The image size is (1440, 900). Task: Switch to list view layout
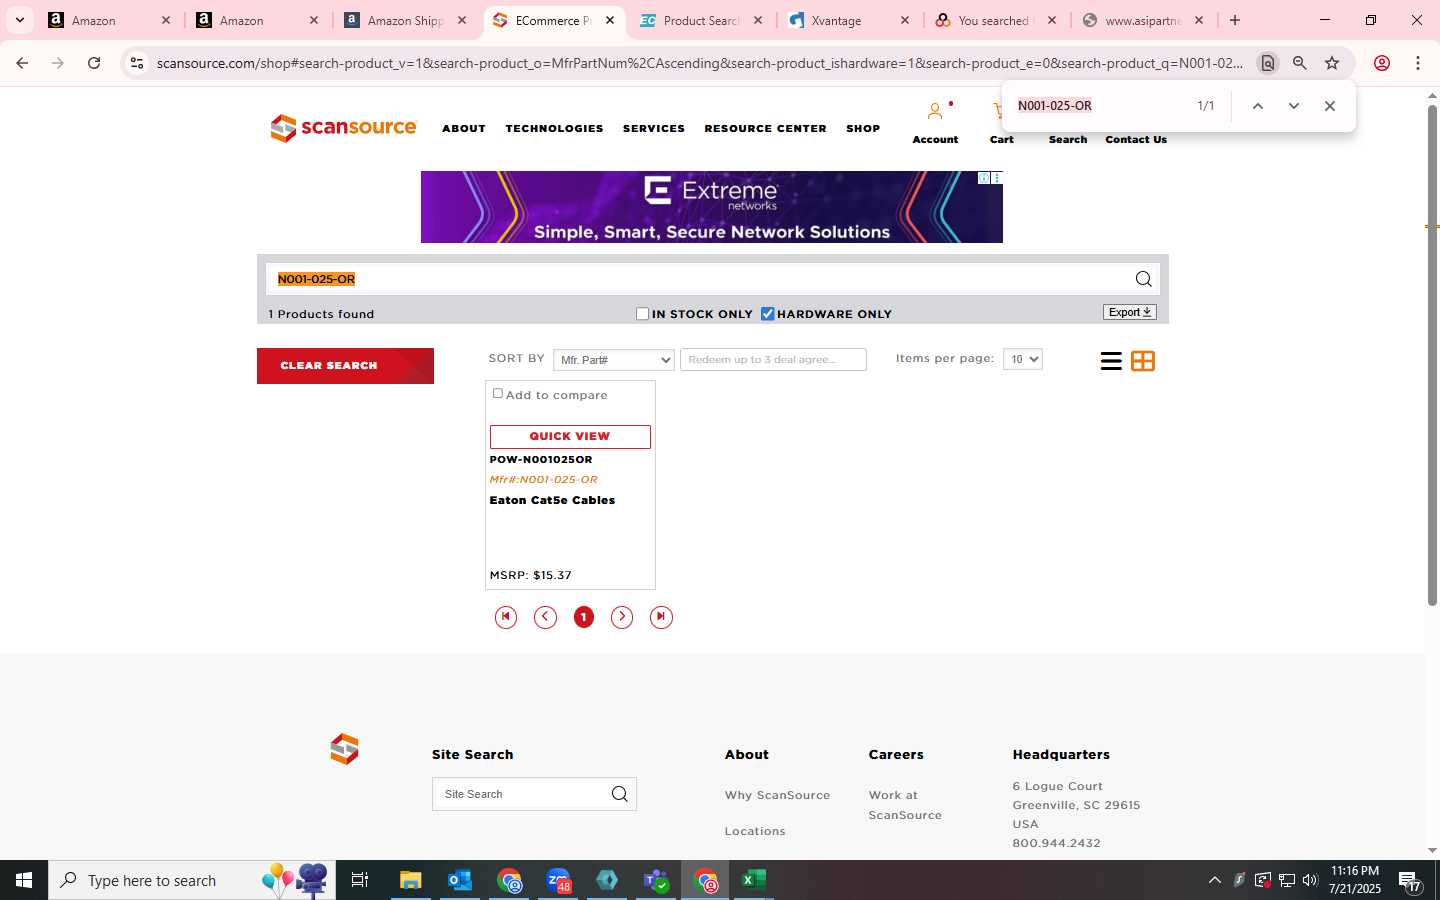pos(1110,361)
